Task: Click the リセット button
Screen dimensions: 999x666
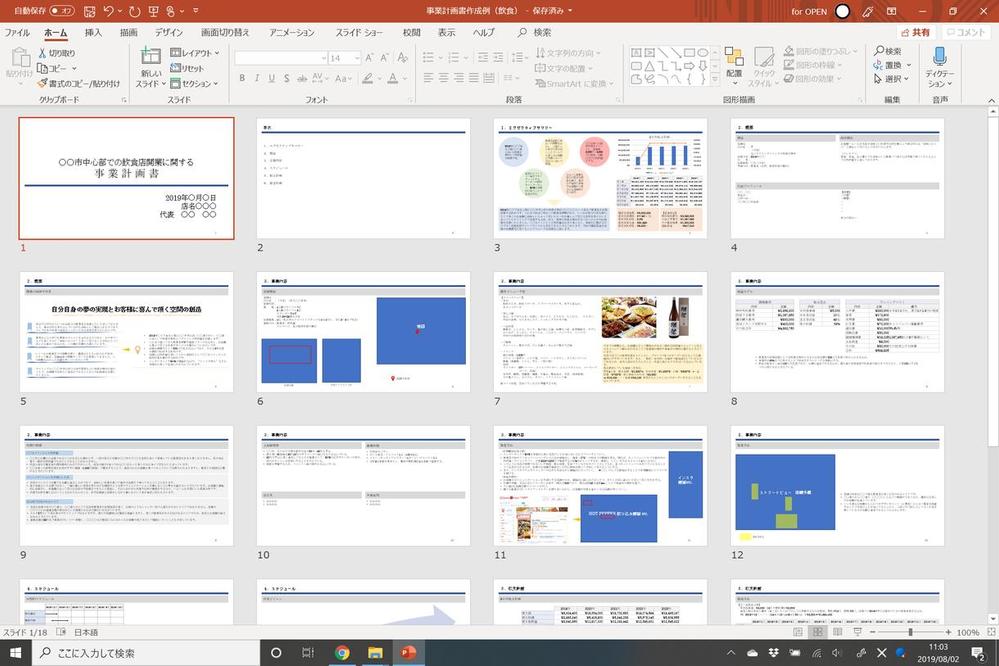Action: point(187,68)
